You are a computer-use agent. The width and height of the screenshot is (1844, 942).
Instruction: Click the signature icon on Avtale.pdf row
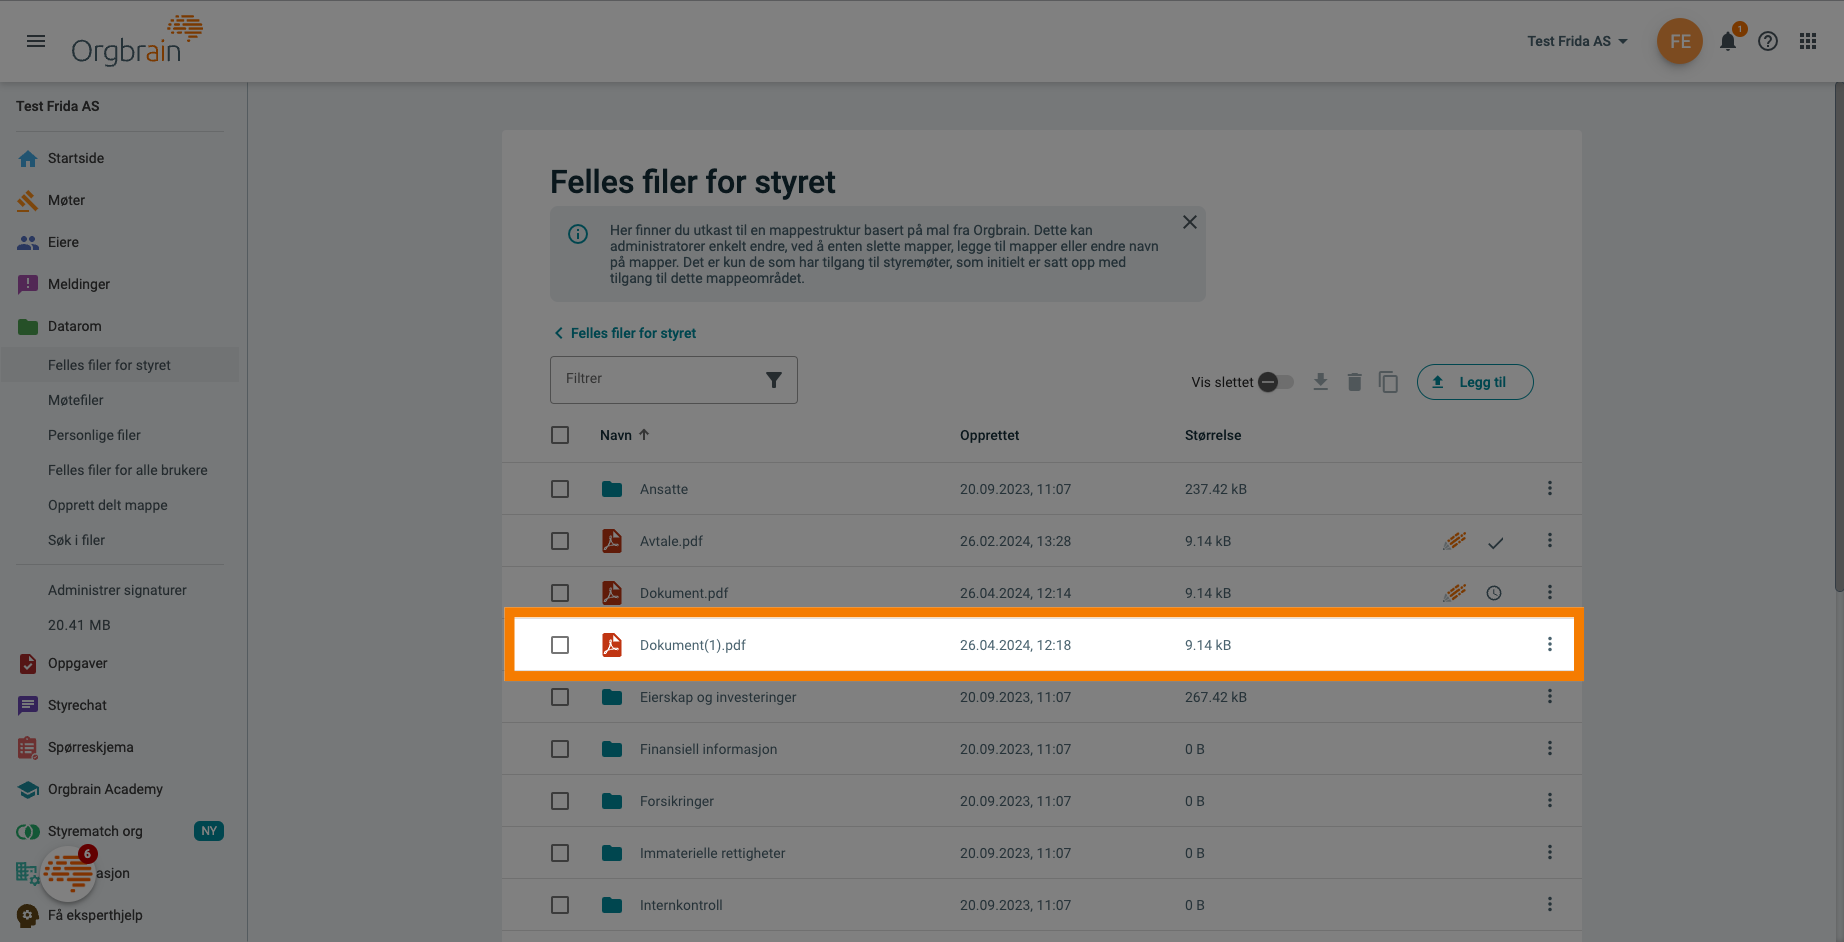(1455, 541)
